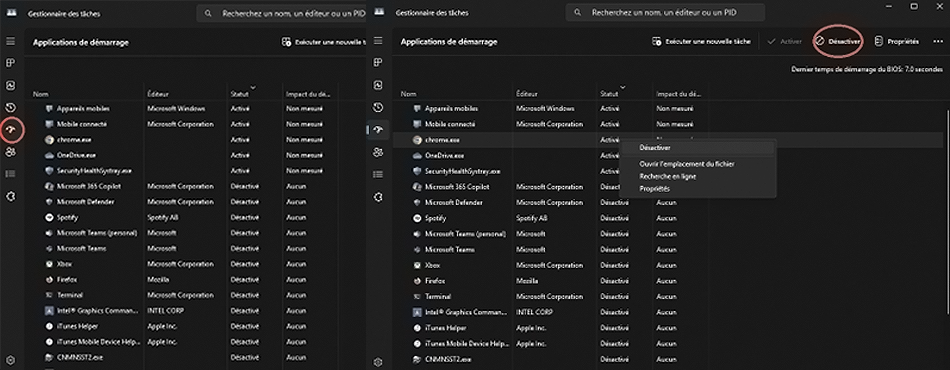
Task: Open the three-dot more options menu
Action: (x=938, y=42)
